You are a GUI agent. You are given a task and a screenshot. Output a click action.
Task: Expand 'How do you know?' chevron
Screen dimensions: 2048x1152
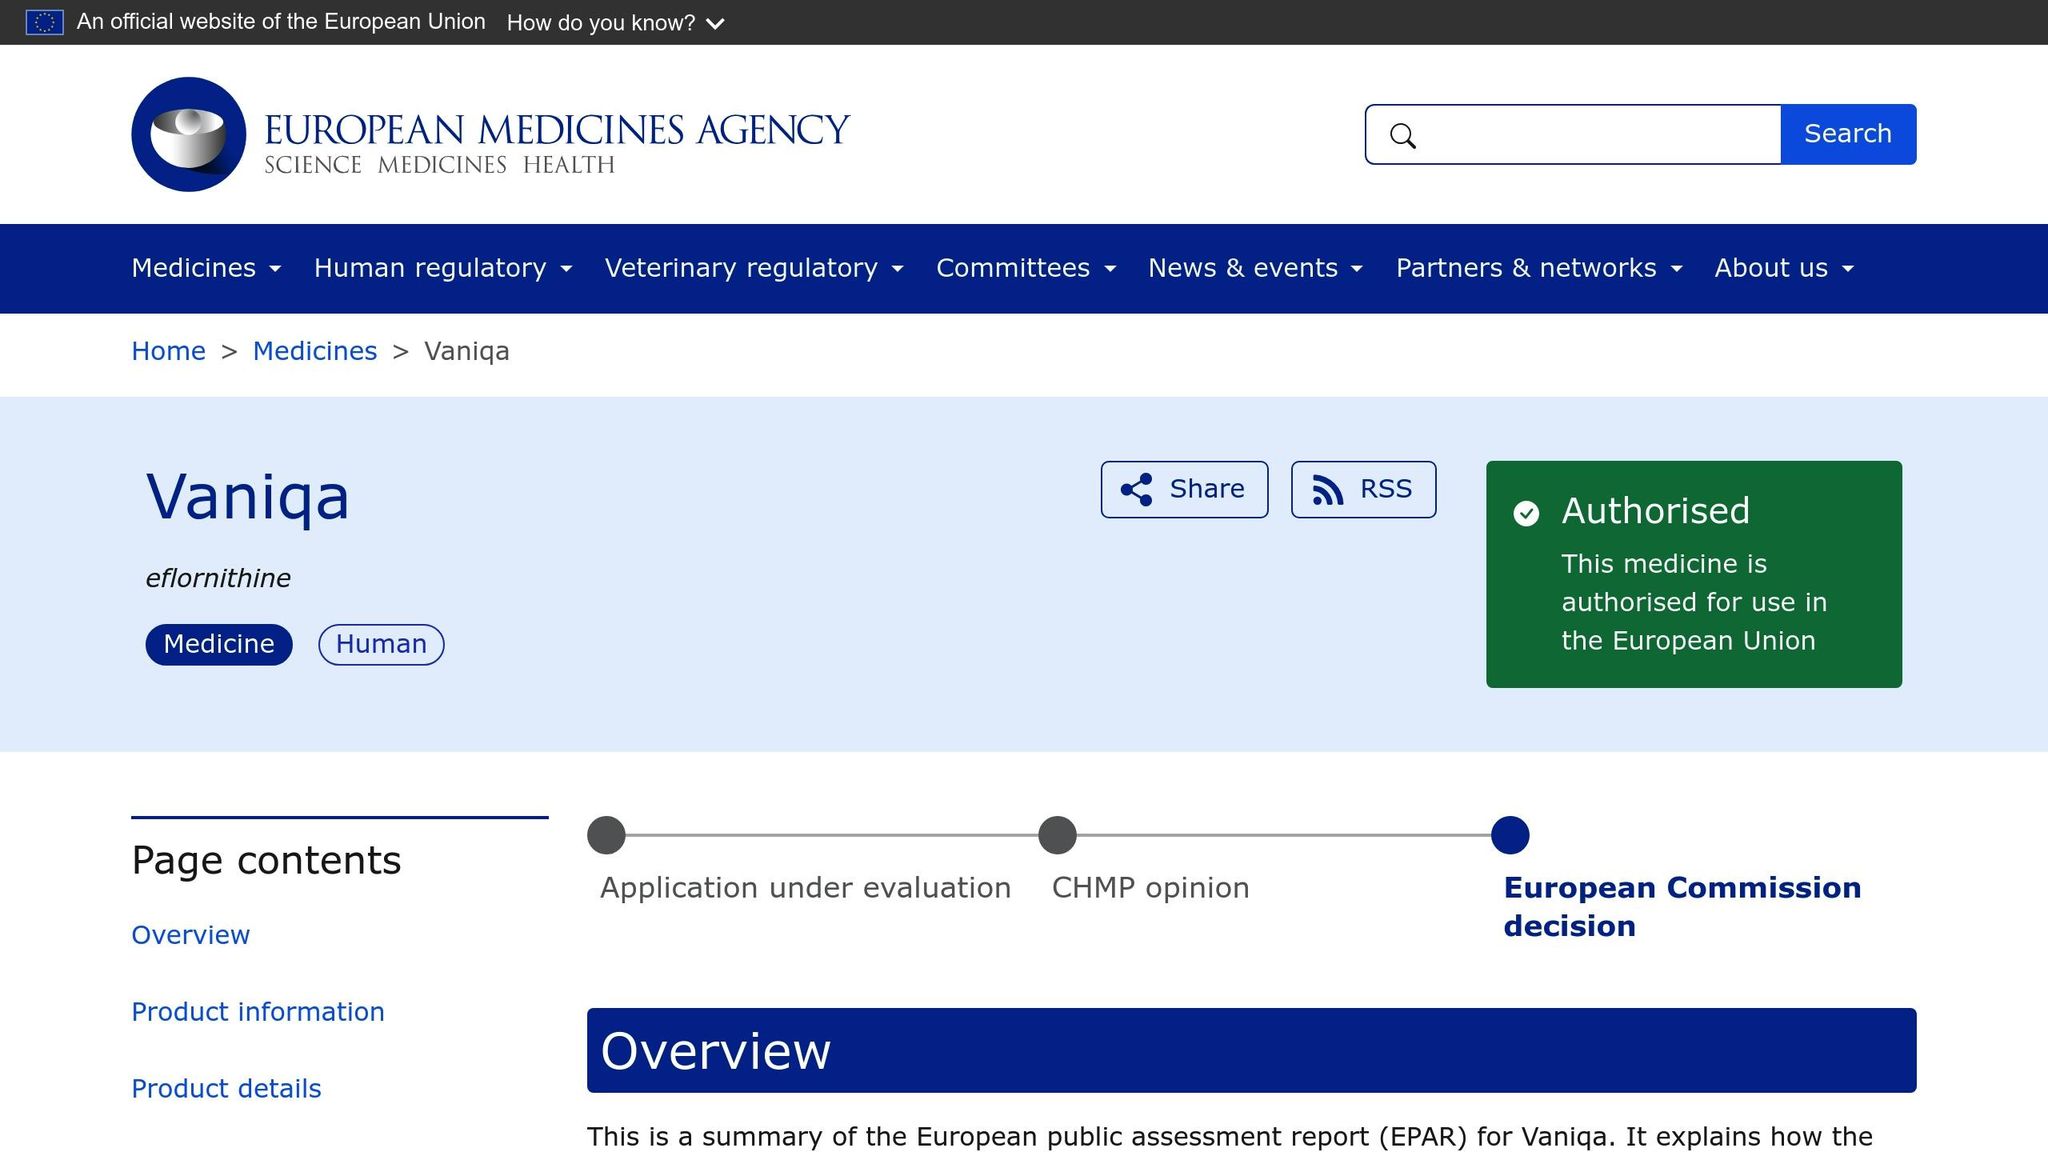715,23
